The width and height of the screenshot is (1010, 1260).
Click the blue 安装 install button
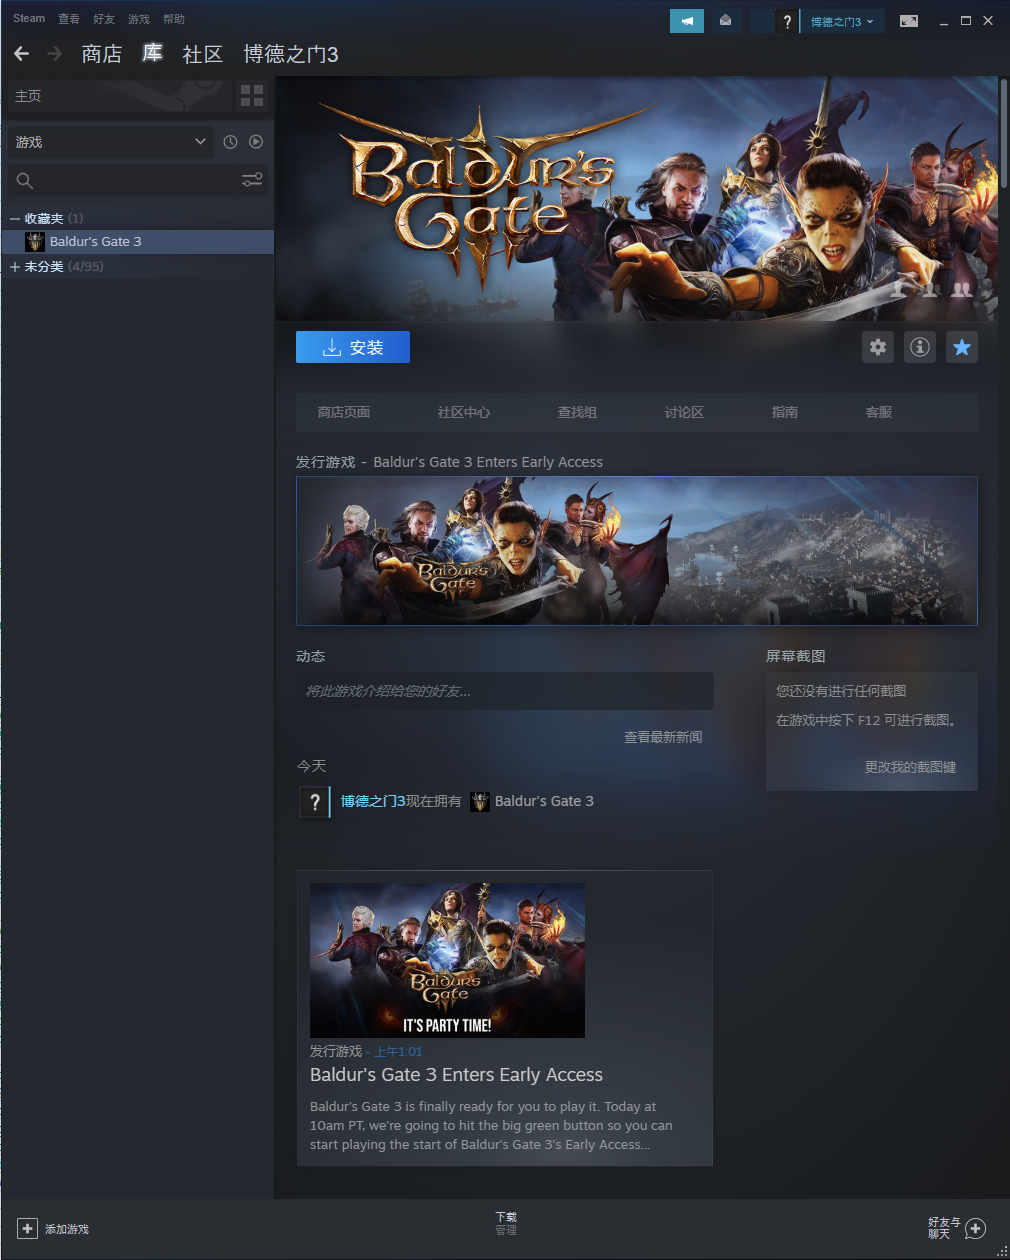click(353, 347)
